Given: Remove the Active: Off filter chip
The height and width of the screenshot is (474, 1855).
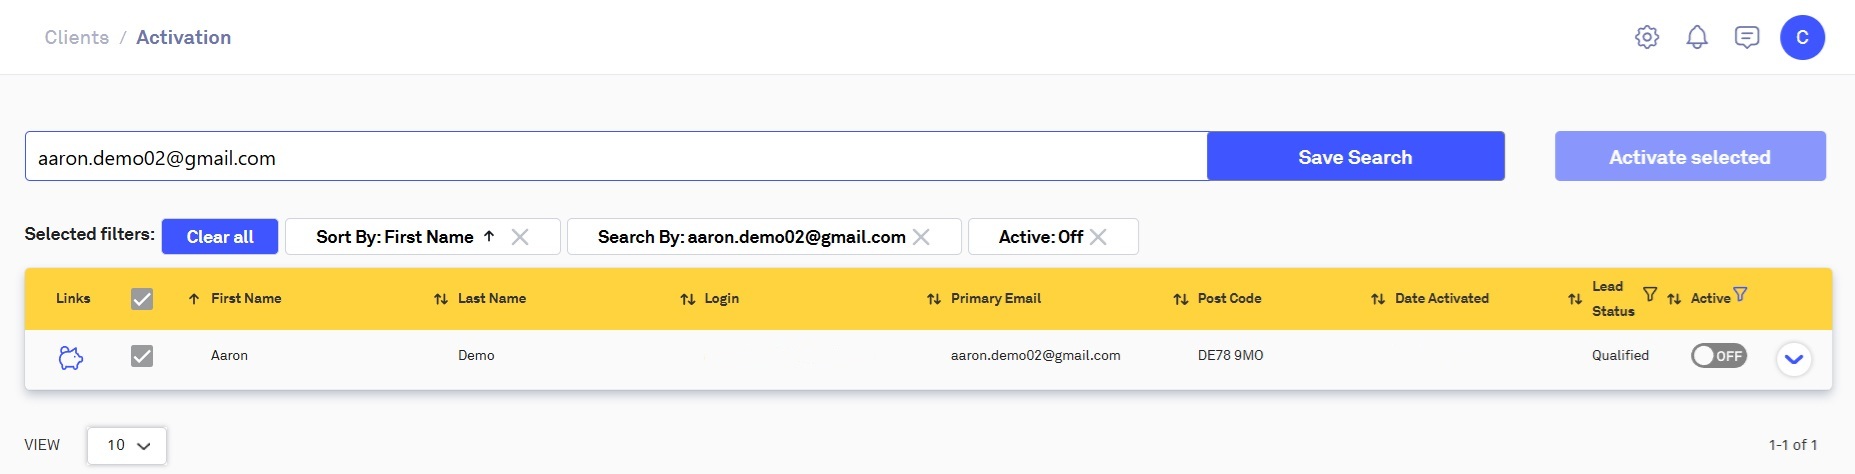Looking at the screenshot, I should point(1098,237).
